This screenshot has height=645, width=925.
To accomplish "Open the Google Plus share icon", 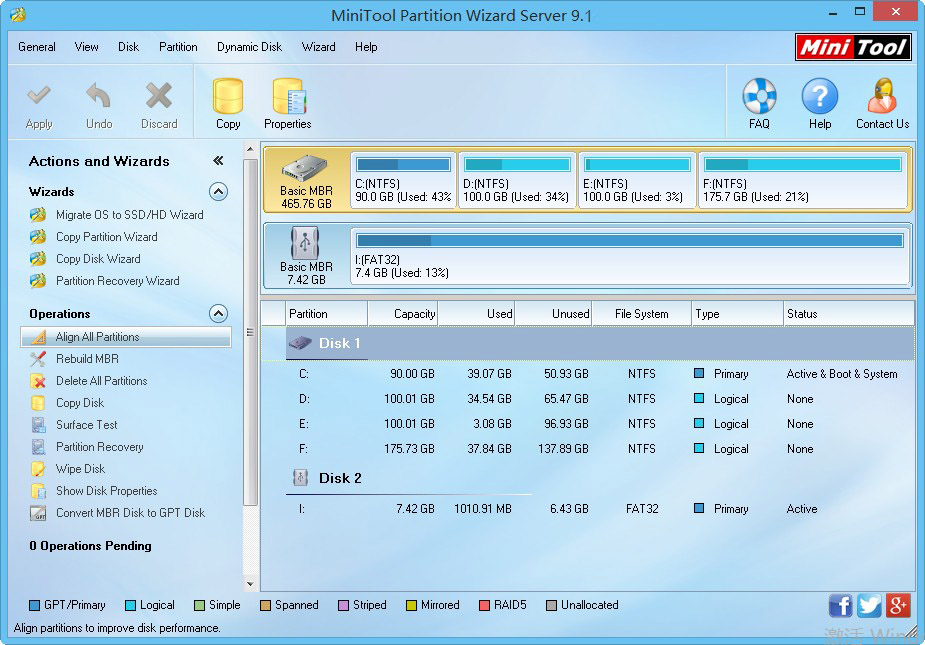I will [x=898, y=606].
